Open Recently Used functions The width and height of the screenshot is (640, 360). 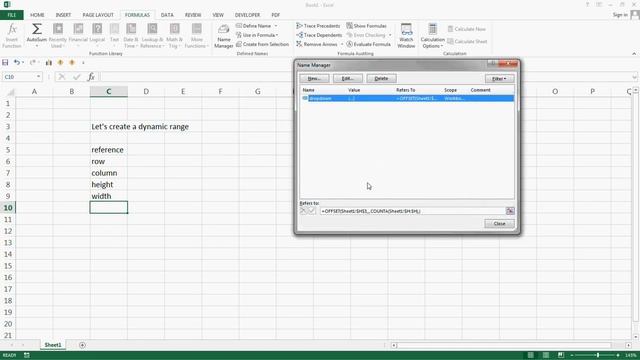pos(57,36)
